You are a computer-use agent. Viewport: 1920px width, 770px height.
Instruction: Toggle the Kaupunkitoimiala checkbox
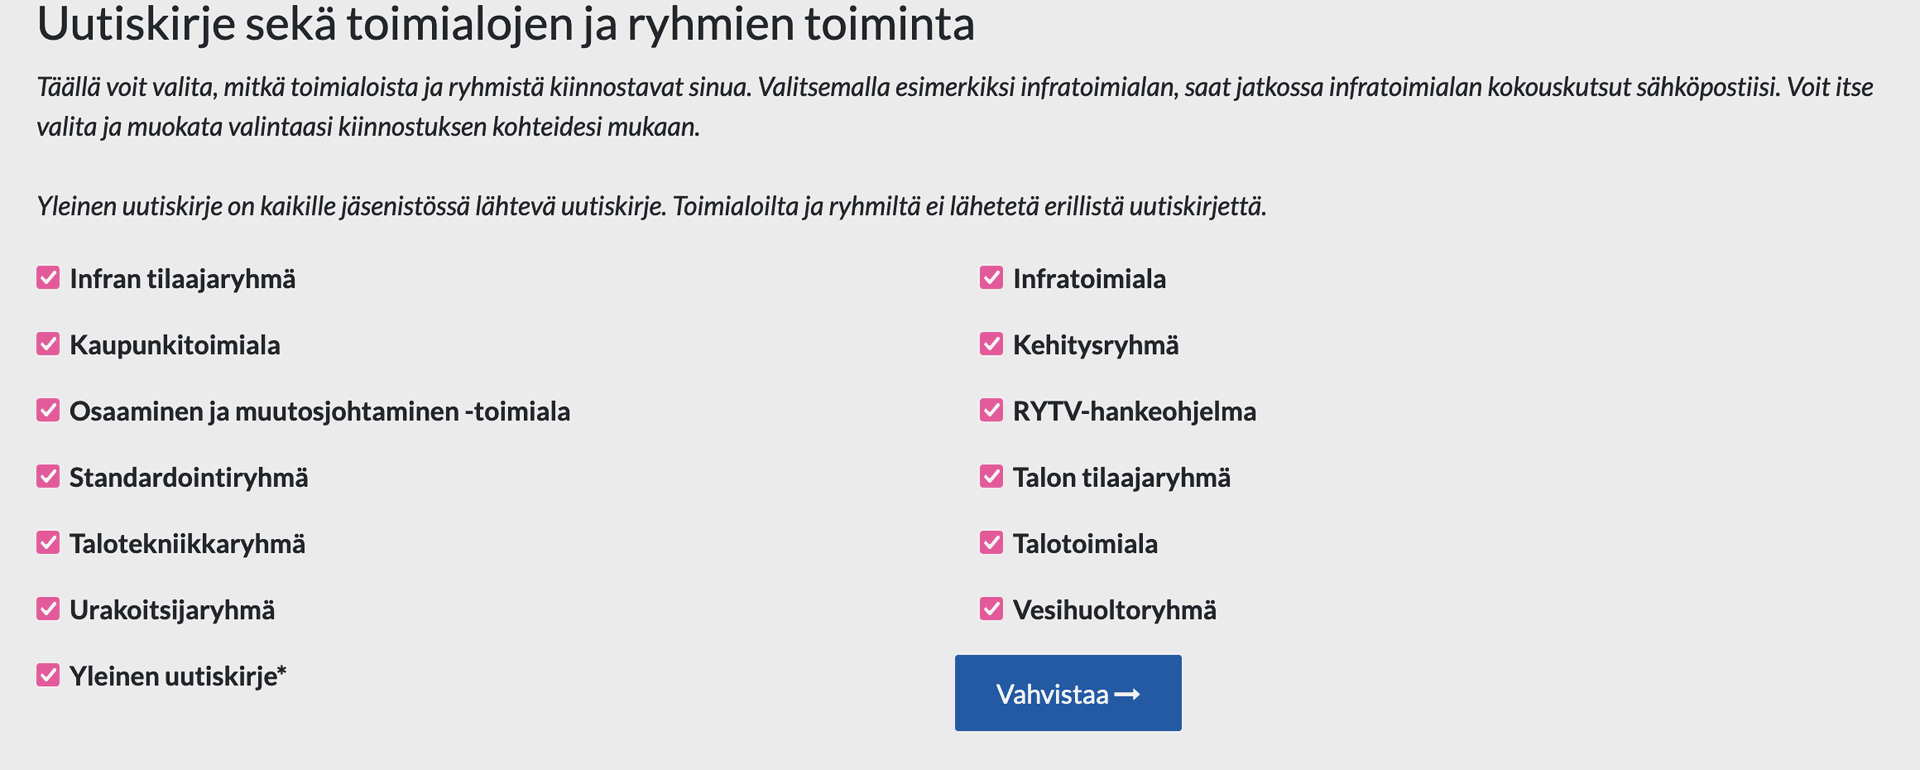pyautogui.click(x=48, y=344)
